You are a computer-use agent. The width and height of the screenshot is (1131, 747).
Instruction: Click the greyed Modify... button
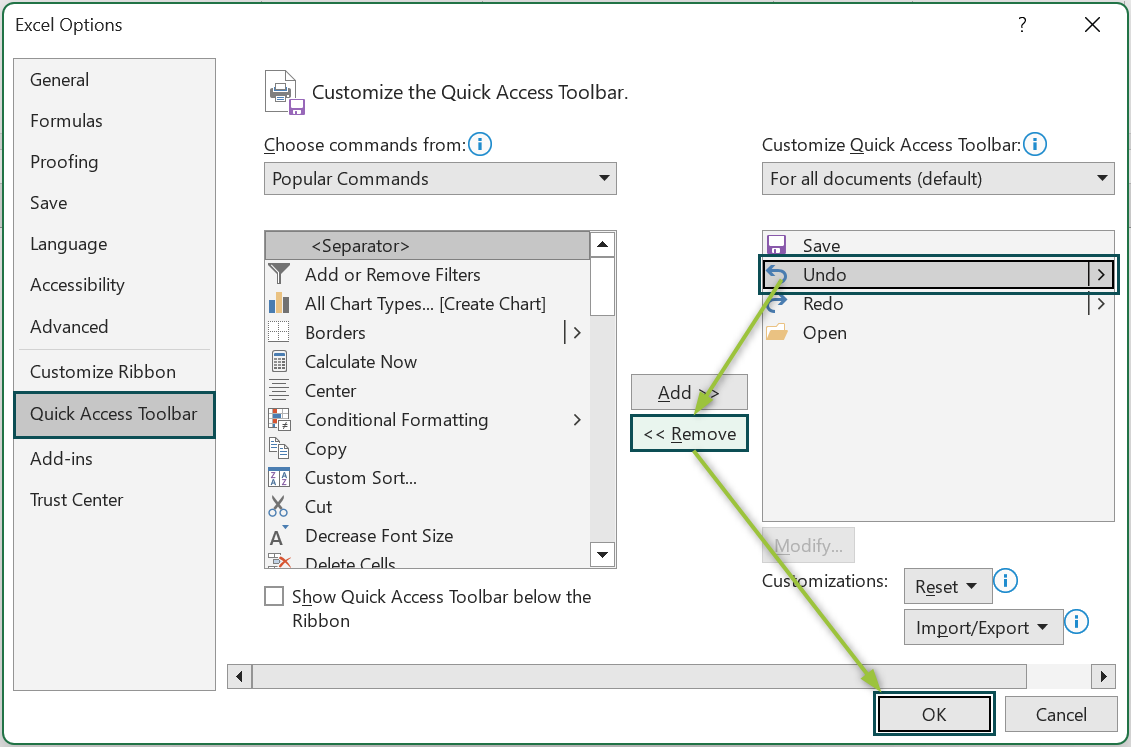[x=808, y=545]
